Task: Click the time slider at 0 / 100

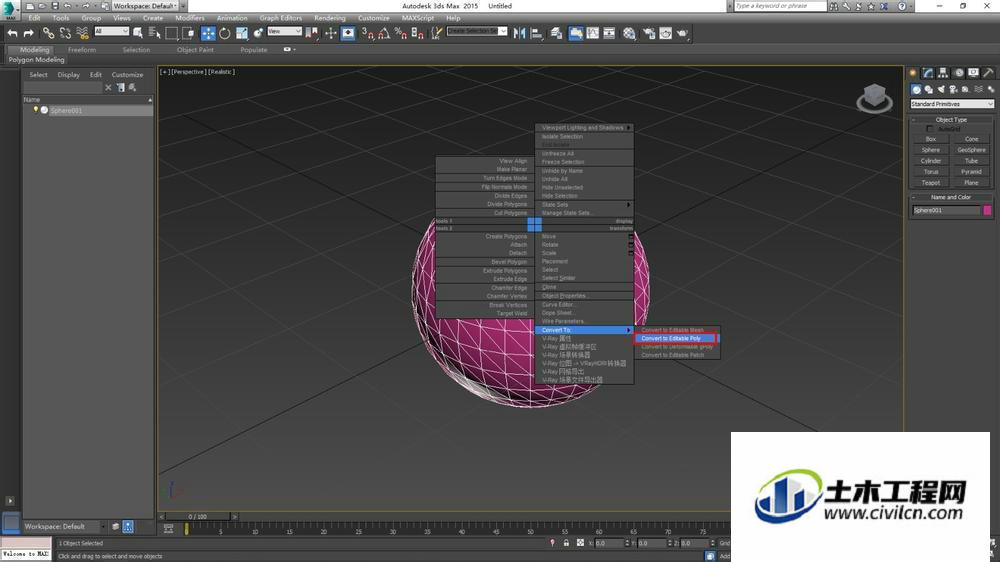Action: [x=198, y=516]
